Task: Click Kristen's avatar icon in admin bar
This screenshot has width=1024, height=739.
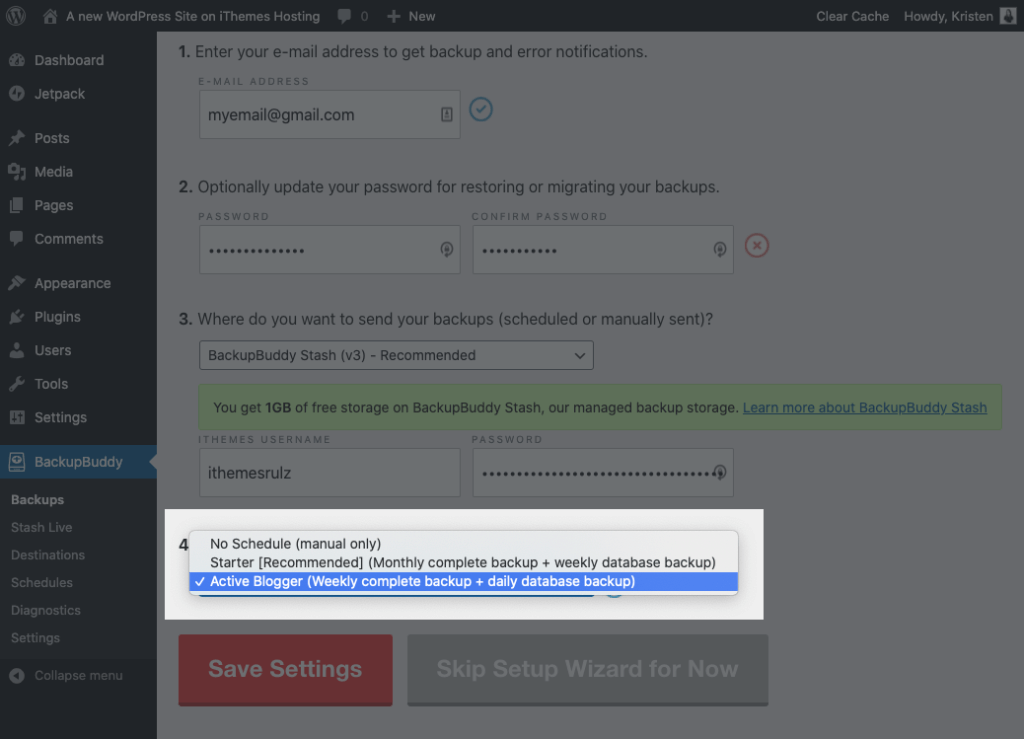Action: point(1008,16)
